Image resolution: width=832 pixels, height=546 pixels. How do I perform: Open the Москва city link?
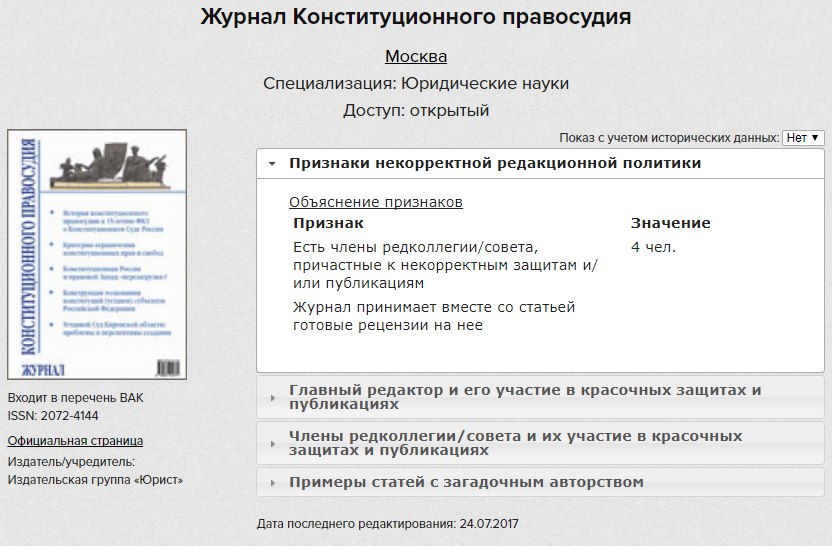click(x=416, y=56)
